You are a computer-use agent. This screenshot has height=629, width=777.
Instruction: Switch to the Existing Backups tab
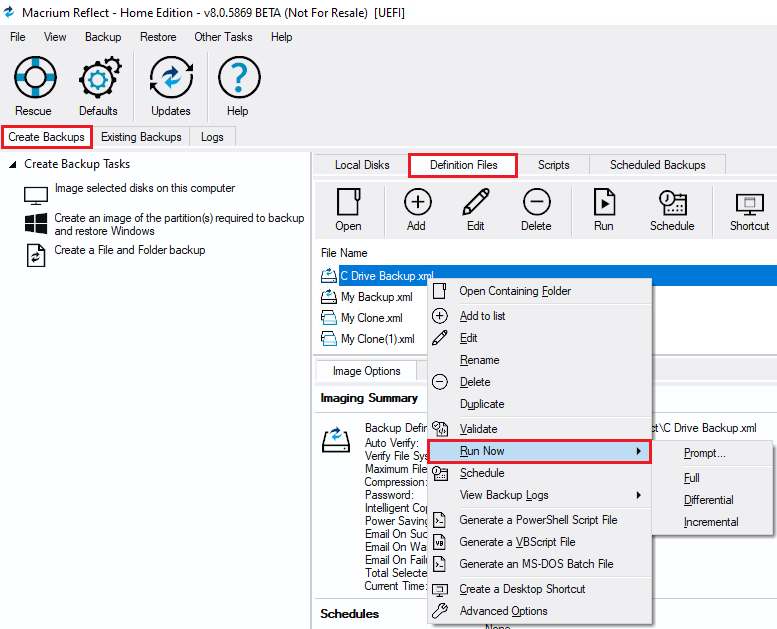click(x=141, y=137)
